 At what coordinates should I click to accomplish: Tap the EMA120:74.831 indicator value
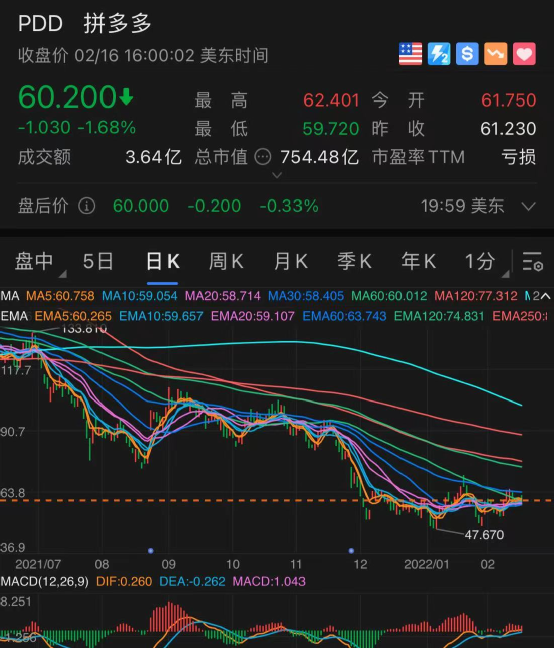[x=439, y=316]
